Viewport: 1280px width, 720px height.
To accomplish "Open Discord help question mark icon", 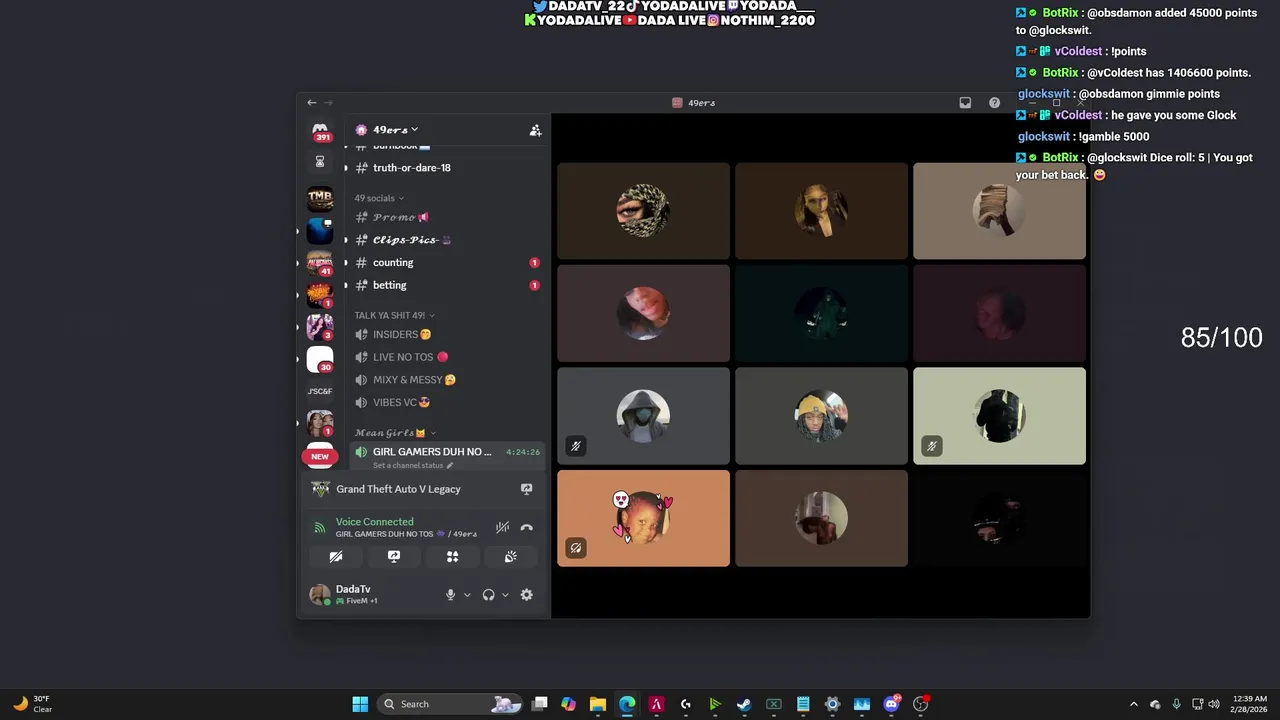I will 994,103.
